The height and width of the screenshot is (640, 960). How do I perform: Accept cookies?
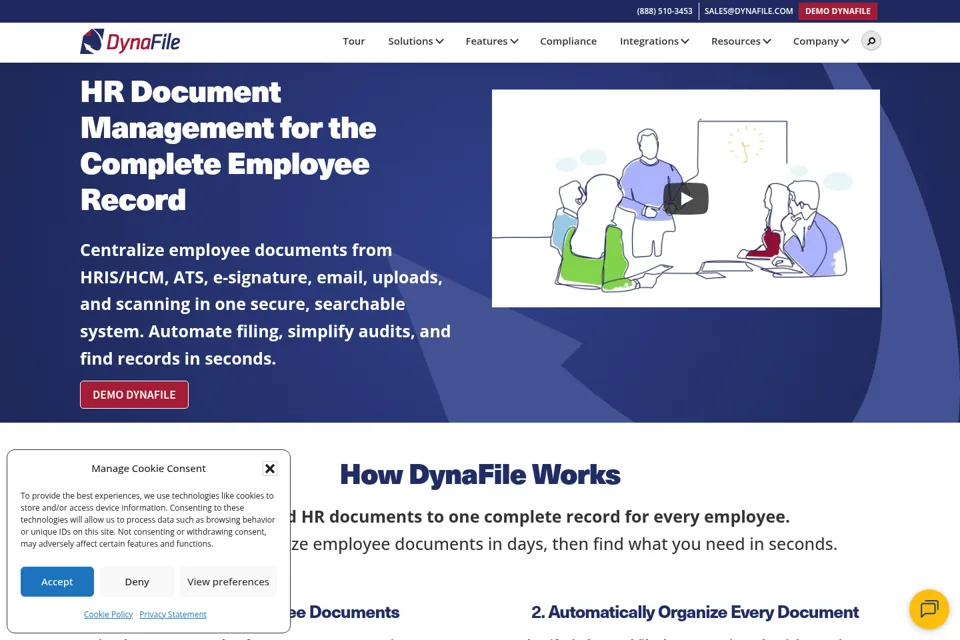point(57,582)
